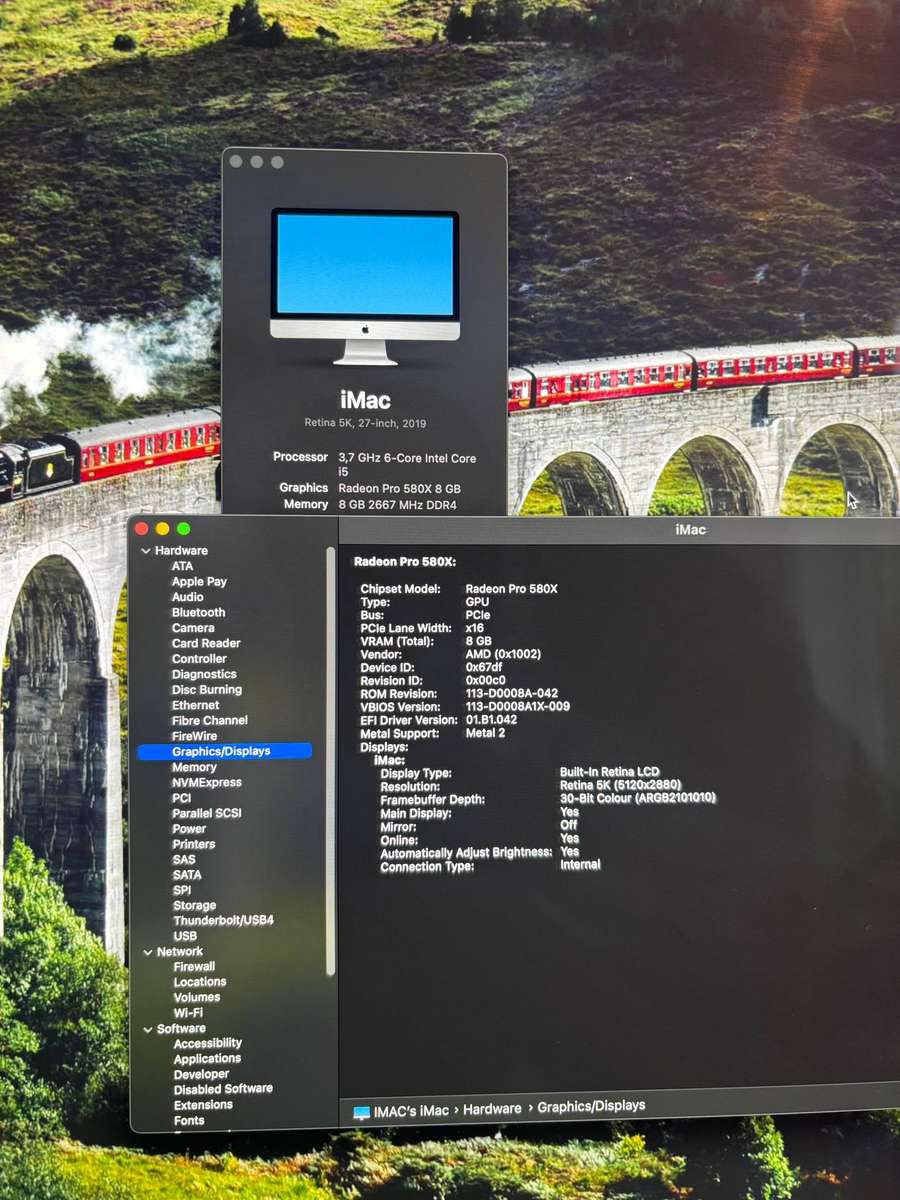The height and width of the screenshot is (1200, 900).
Task: Click the VBIOS Version value 113-D0008A1X-009
Action: (x=518, y=706)
